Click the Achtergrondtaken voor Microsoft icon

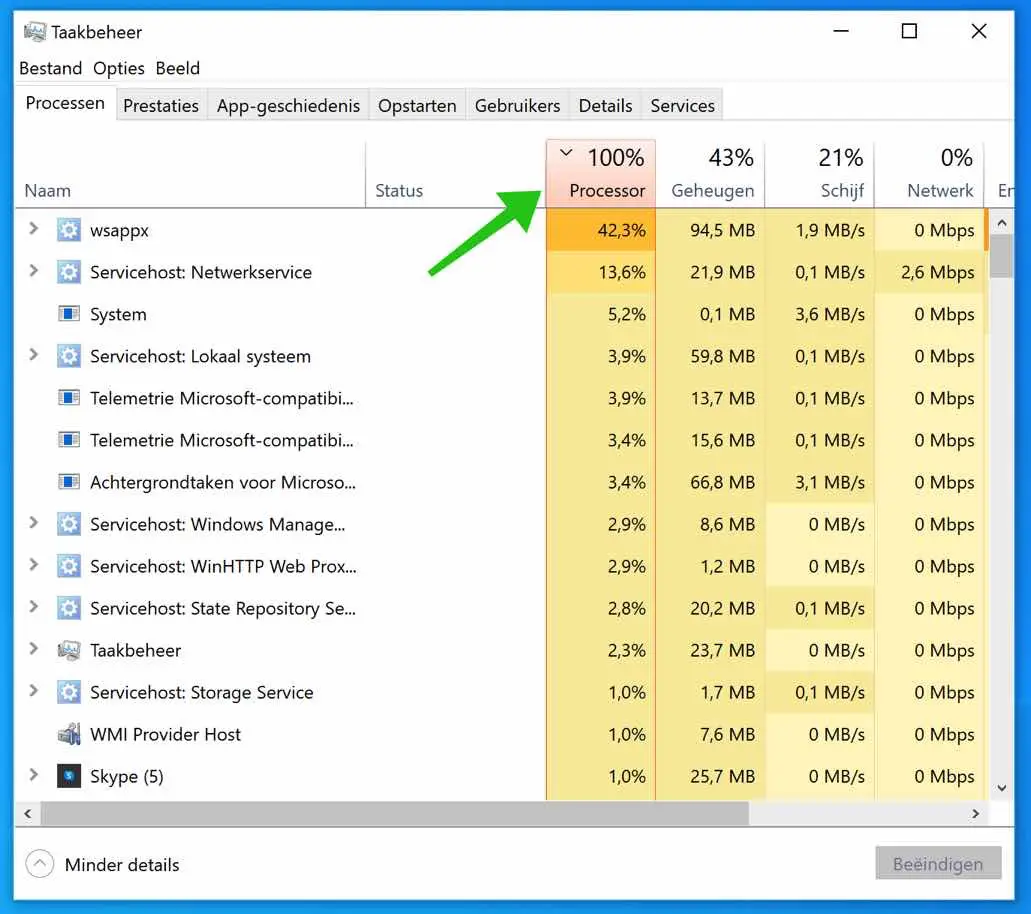pyautogui.click(x=68, y=482)
